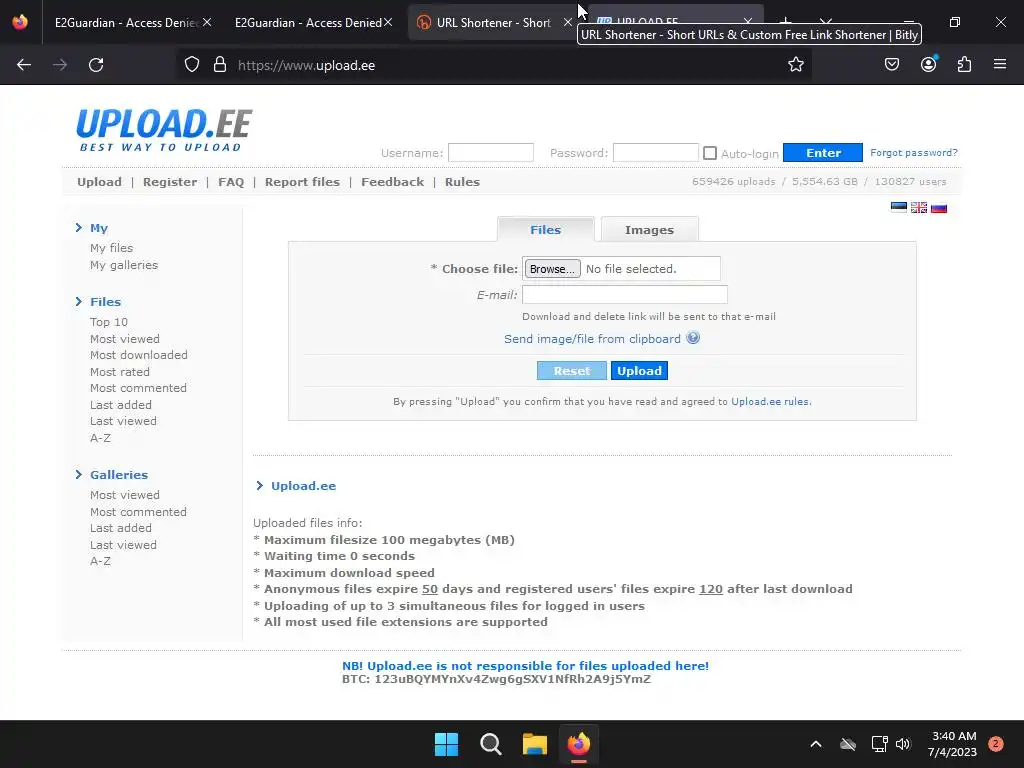Click the E-mail input field

click(x=625, y=295)
